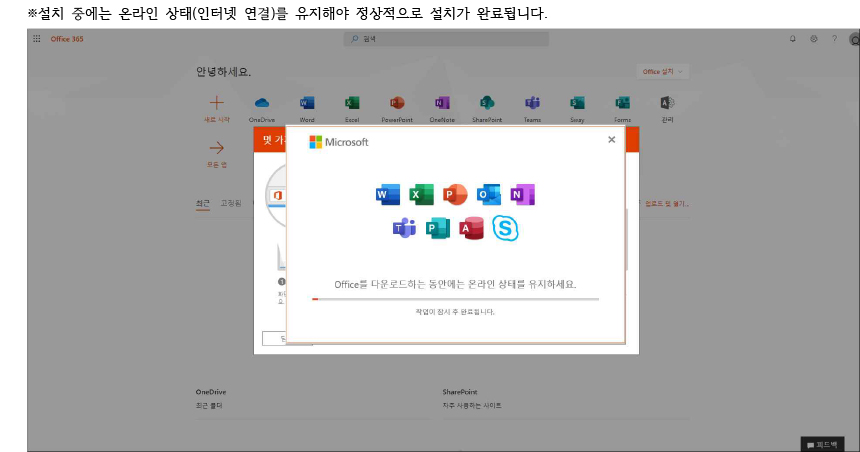Open the OneDrive app icon

click(262, 103)
